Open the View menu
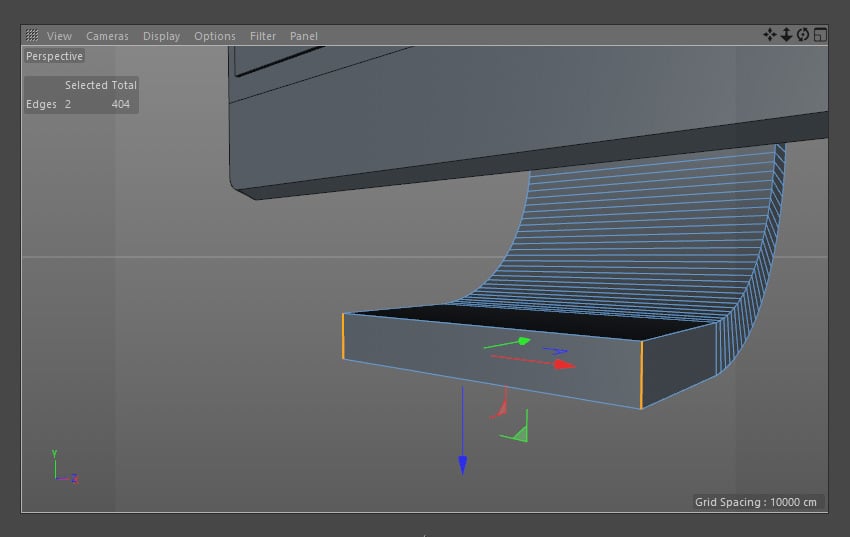Viewport: 850px width, 537px height. (x=59, y=36)
